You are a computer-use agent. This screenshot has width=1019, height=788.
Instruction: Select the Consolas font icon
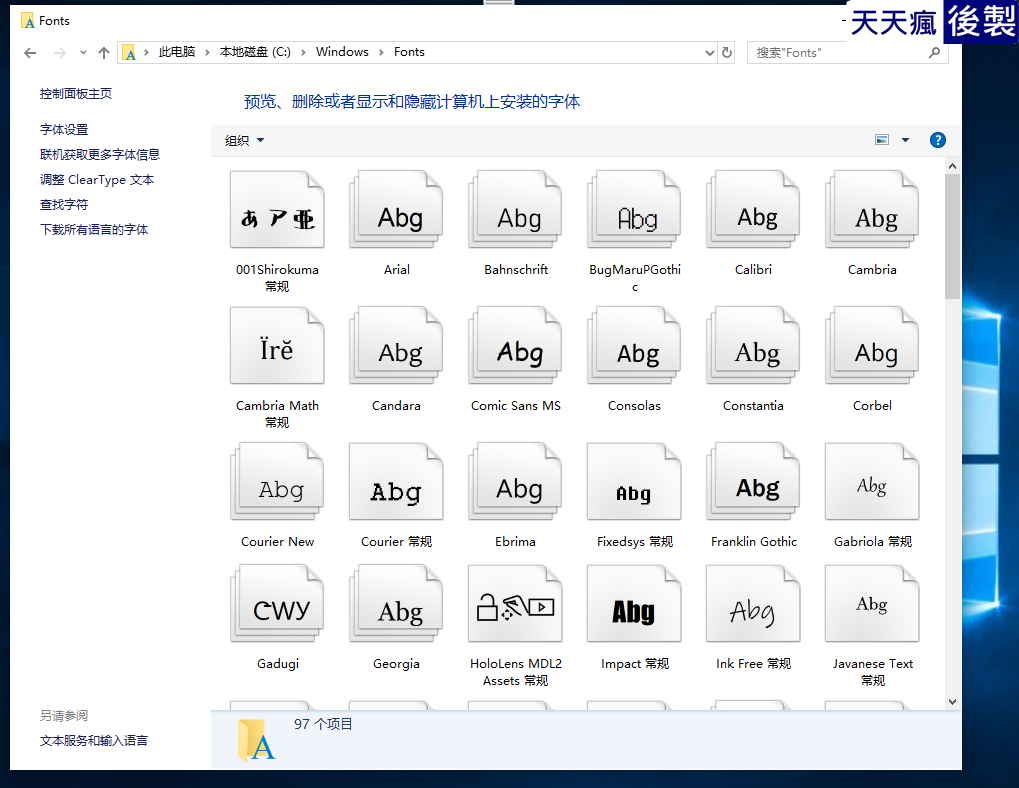click(x=634, y=346)
